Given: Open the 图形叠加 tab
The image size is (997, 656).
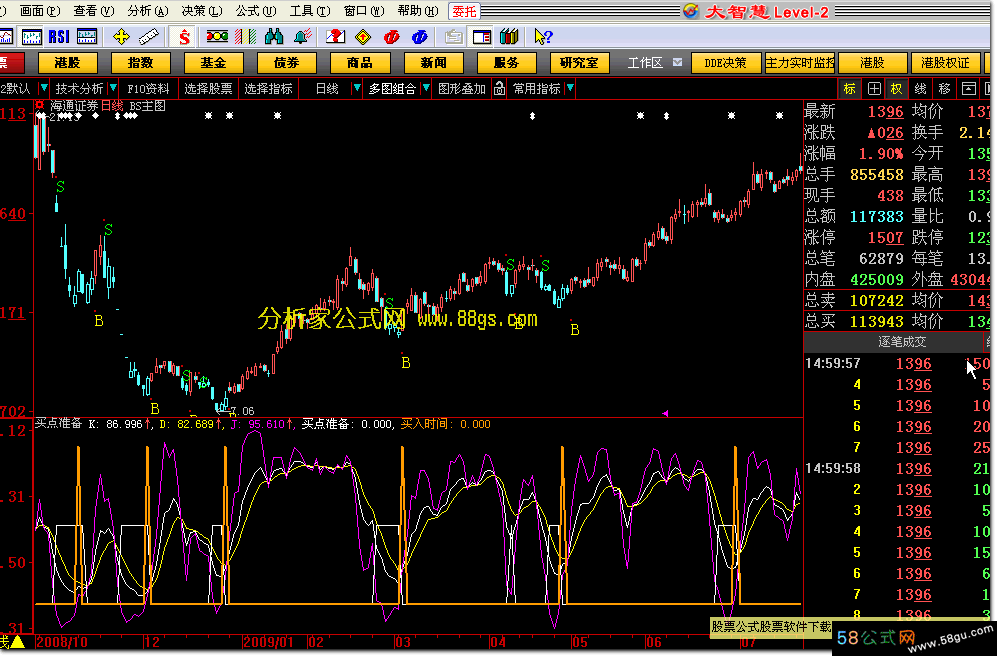Looking at the screenshot, I should click(x=462, y=88).
